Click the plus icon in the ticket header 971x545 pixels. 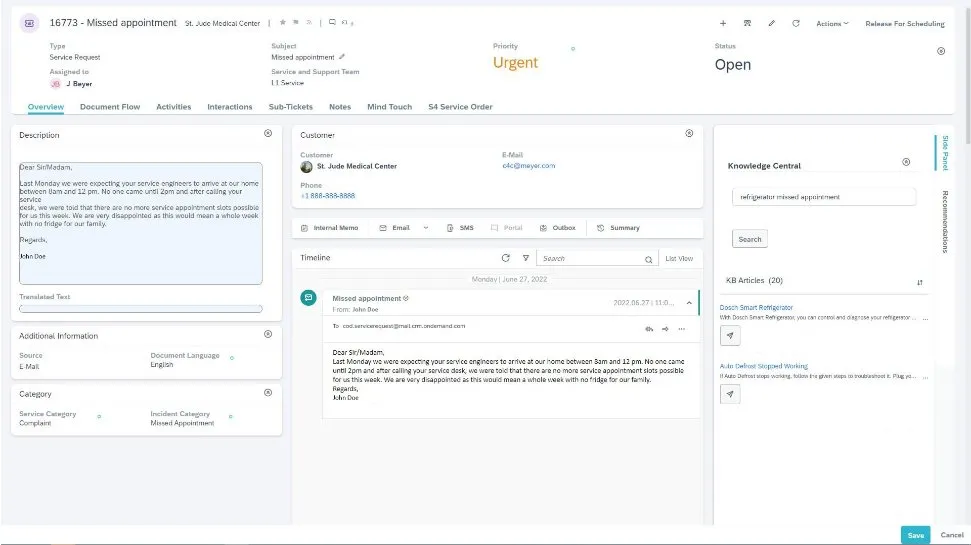pos(723,23)
